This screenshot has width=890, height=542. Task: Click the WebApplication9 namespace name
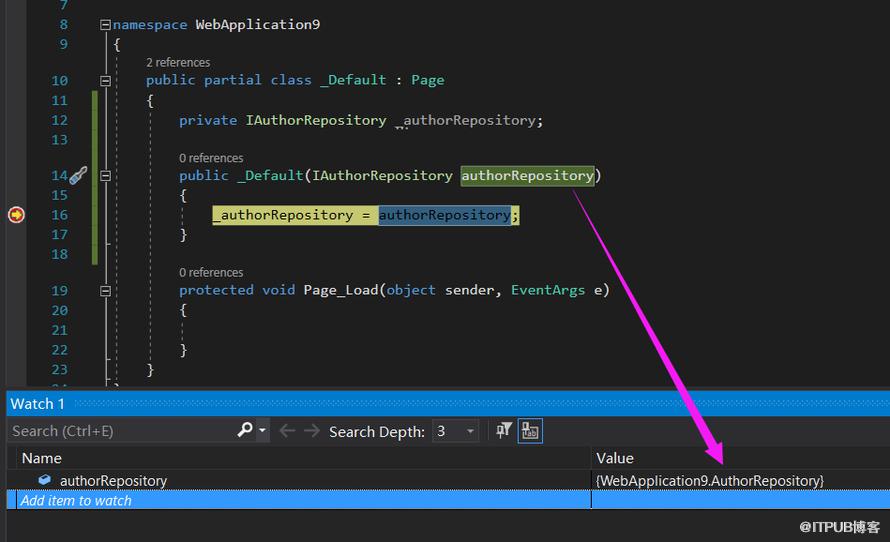point(258,24)
